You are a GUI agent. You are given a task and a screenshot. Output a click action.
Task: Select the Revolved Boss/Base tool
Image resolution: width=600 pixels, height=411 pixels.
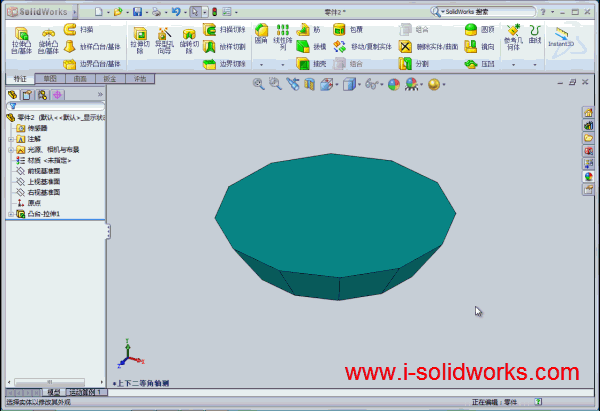[48, 40]
